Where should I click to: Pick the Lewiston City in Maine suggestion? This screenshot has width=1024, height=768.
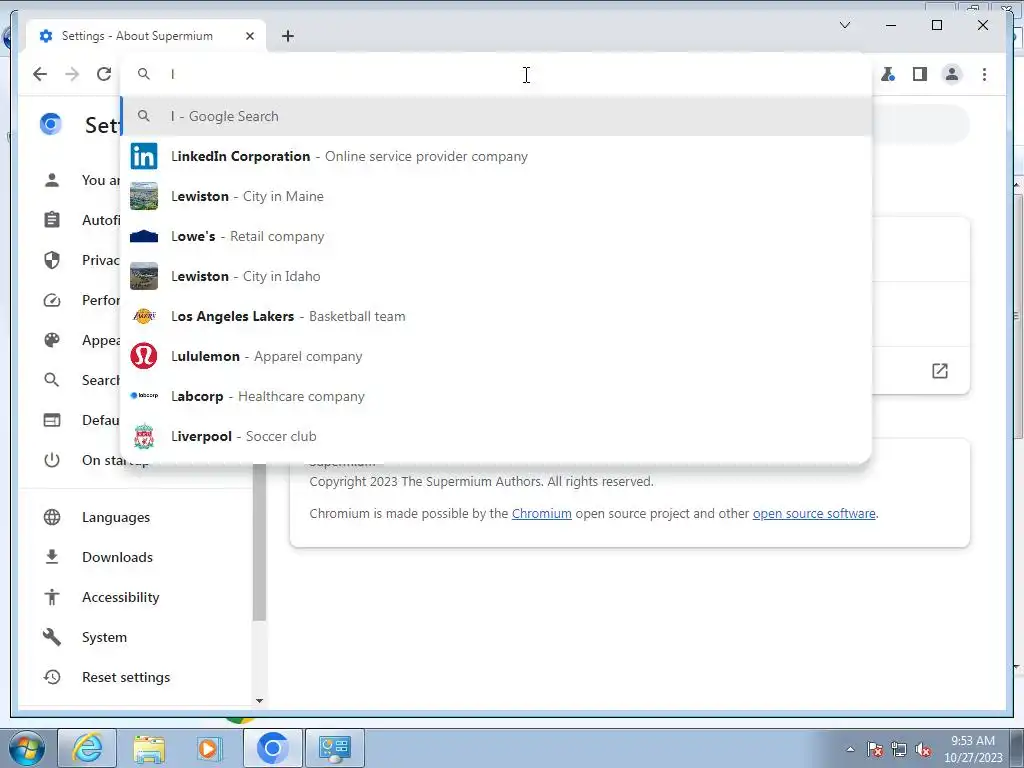[496, 196]
